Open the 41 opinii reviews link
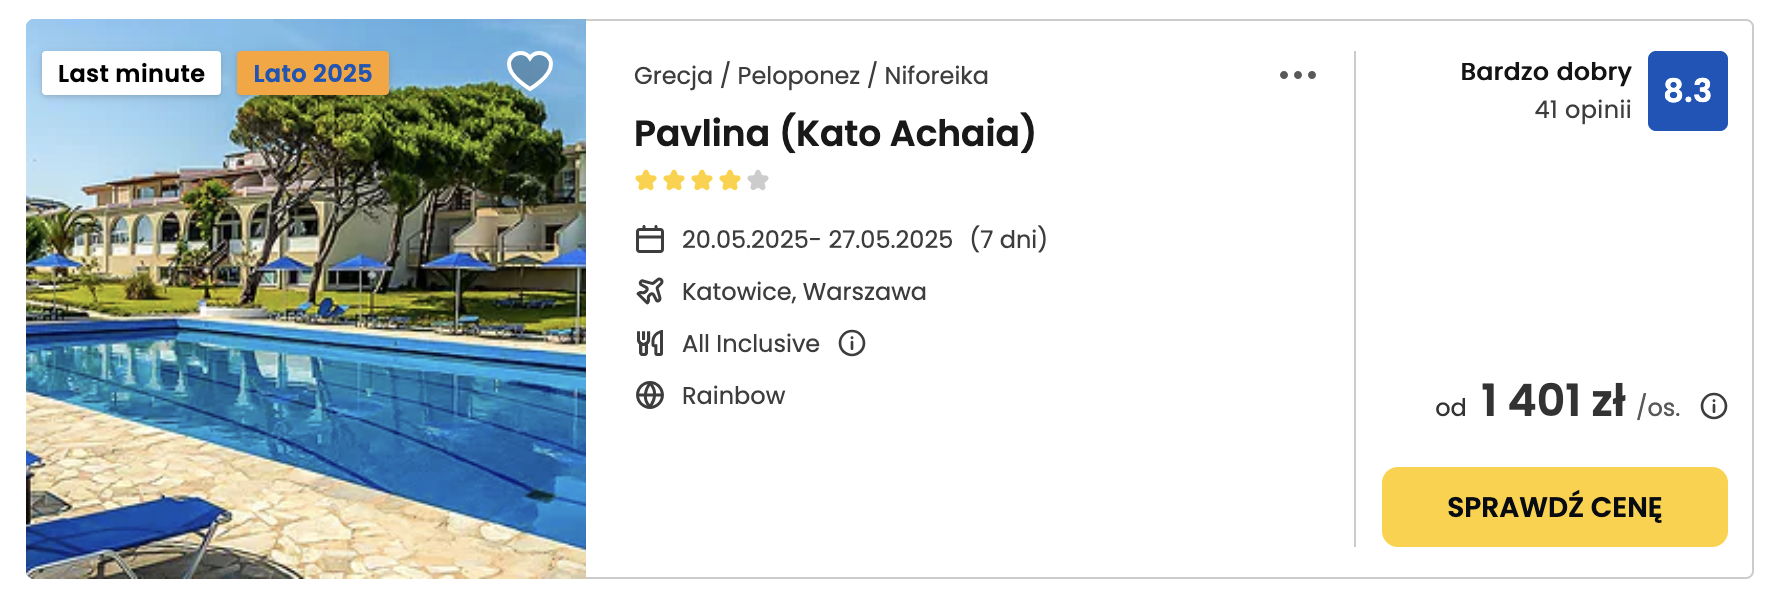Image resolution: width=1772 pixels, height=592 pixels. pyautogui.click(x=1582, y=109)
